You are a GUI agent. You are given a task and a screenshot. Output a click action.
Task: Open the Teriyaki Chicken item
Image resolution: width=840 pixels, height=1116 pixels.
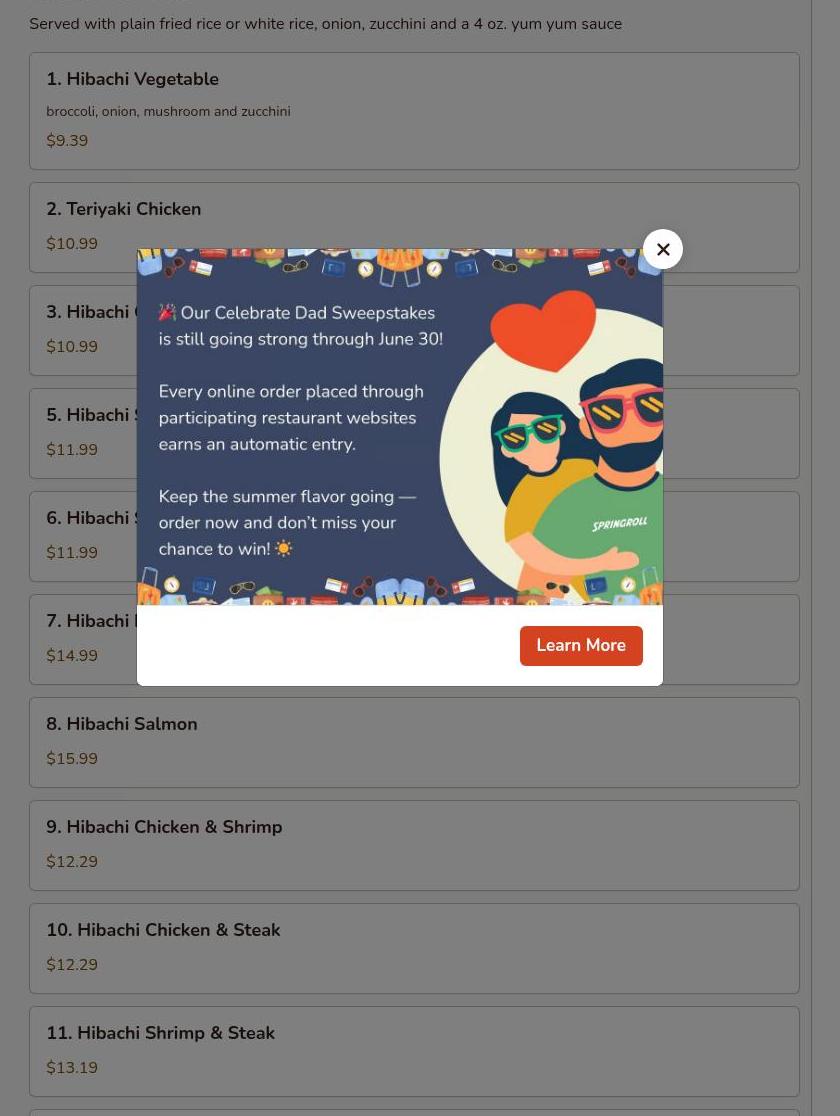click(414, 228)
